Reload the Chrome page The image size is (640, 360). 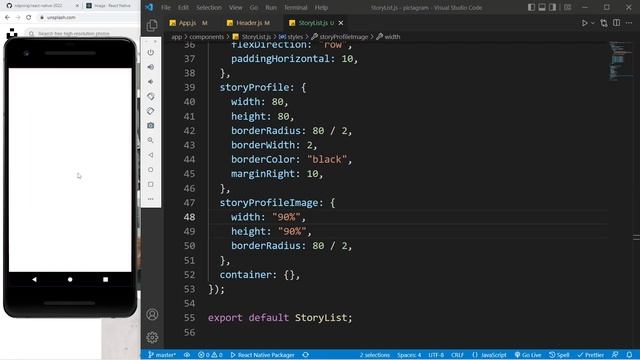29,18
